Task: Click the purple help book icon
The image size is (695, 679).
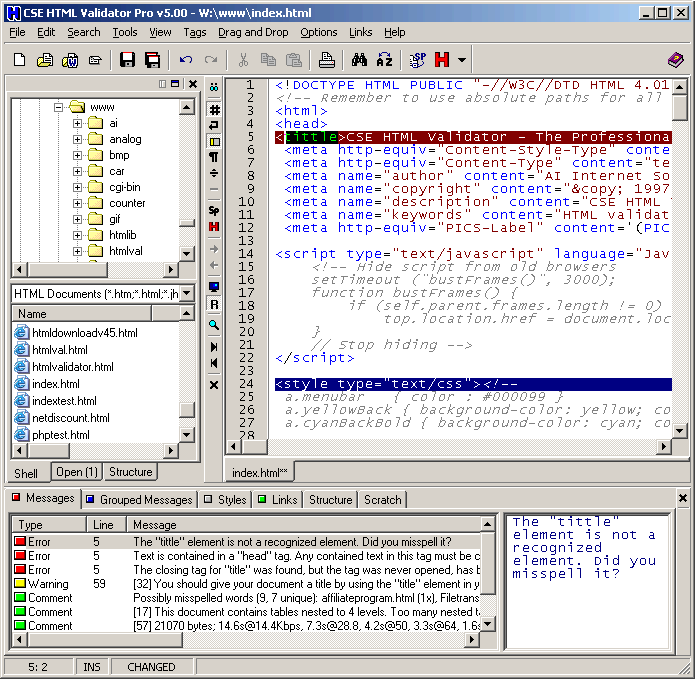Action: click(675, 59)
